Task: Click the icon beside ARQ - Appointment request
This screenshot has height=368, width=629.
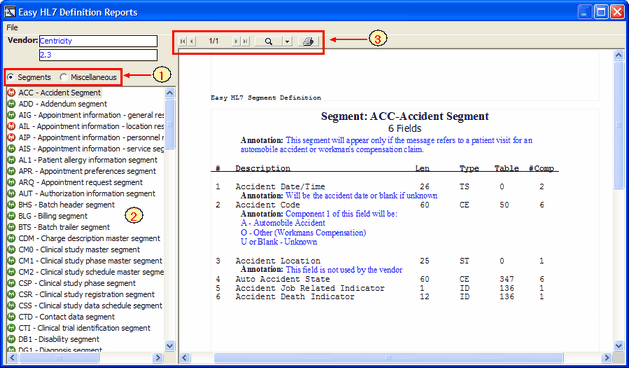Action: click(12, 183)
